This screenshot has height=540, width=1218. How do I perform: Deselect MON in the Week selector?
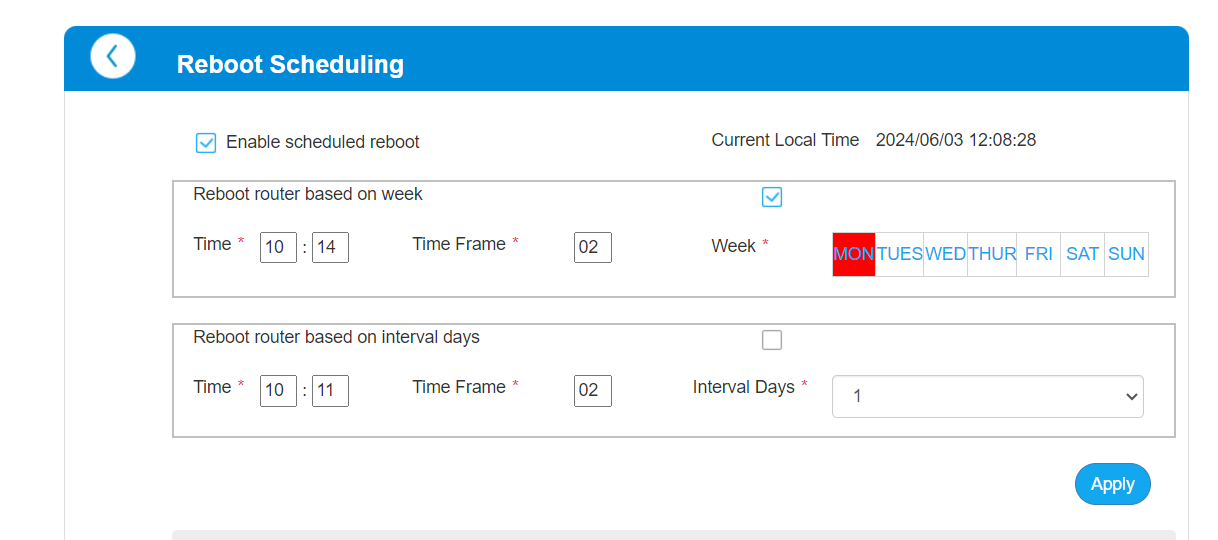tap(854, 254)
